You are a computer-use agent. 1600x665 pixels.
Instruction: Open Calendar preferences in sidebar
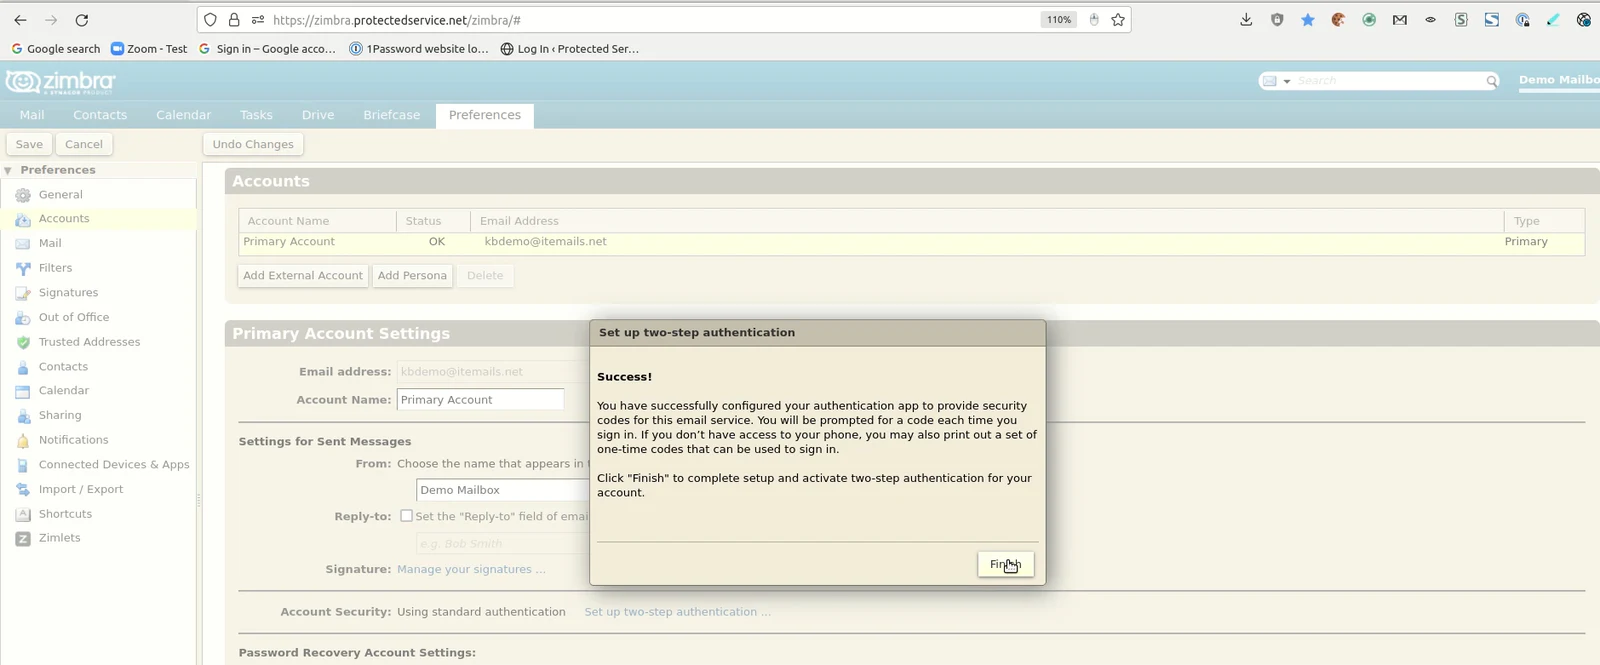[x=64, y=391]
